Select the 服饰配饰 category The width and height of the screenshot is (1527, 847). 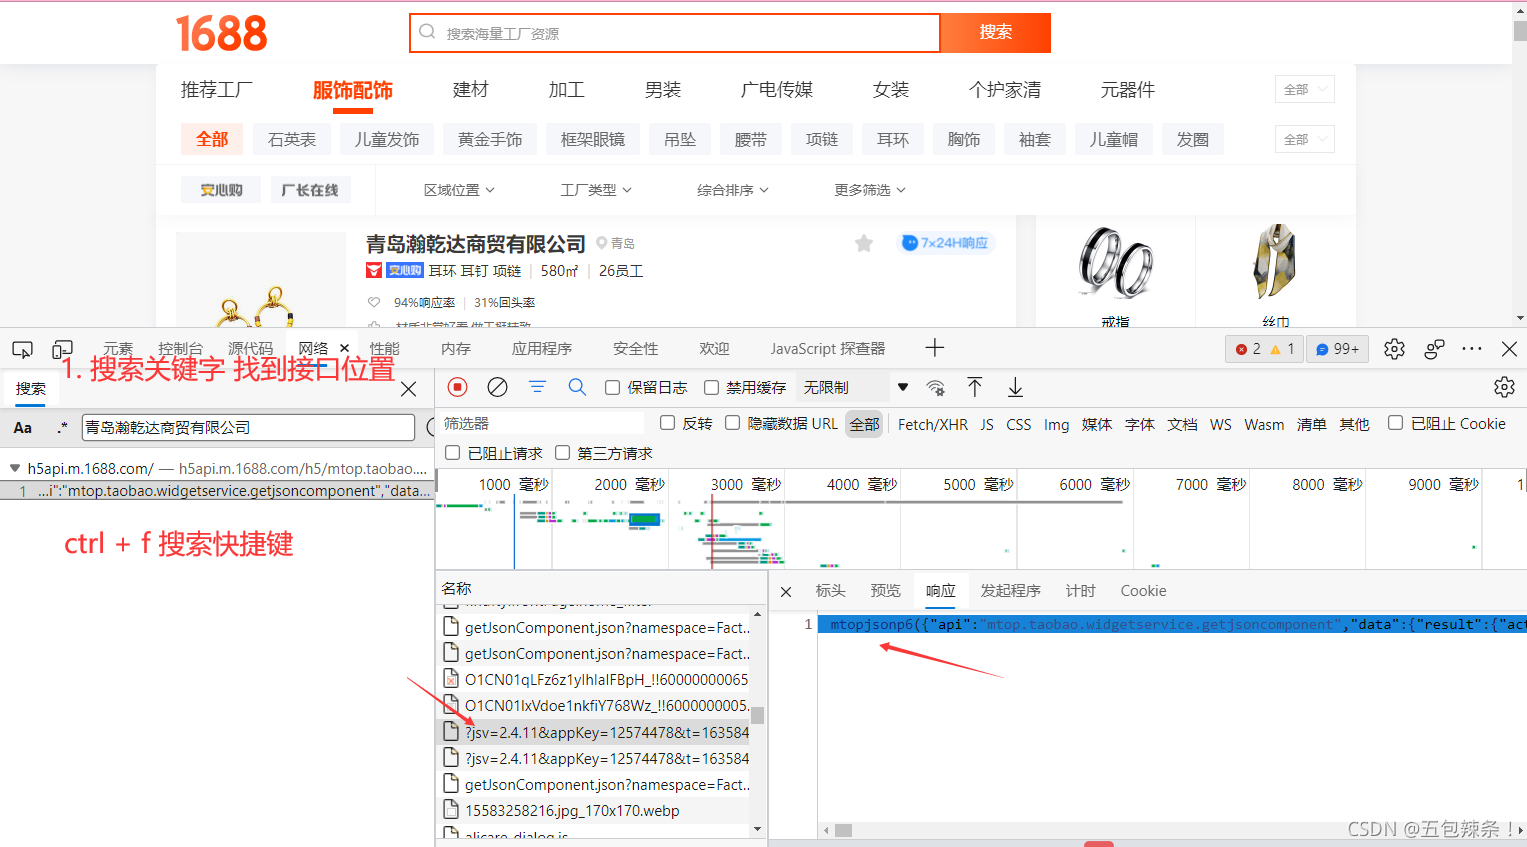pyautogui.click(x=353, y=90)
